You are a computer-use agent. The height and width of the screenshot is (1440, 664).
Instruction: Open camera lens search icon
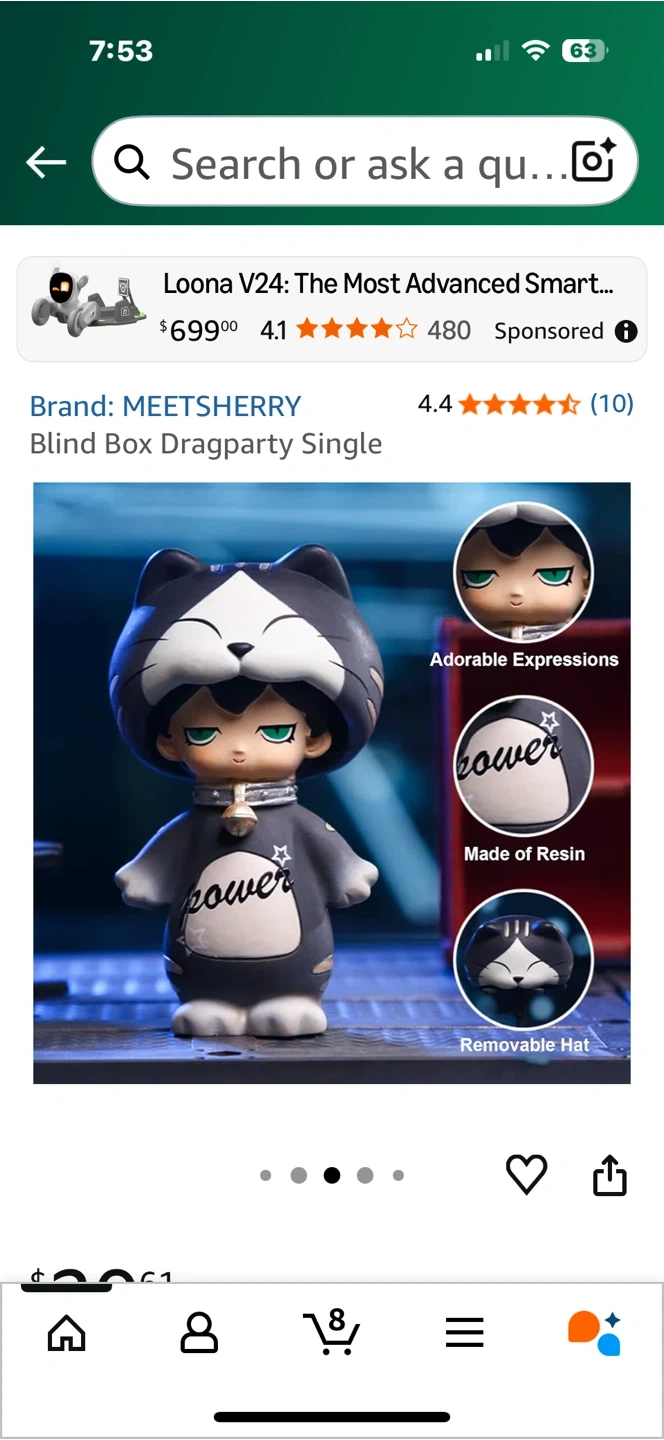point(592,161)
